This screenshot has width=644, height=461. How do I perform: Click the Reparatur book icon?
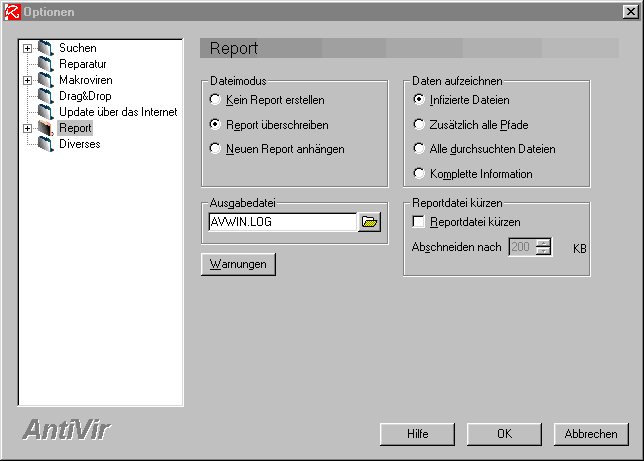[x=45, y=64]
